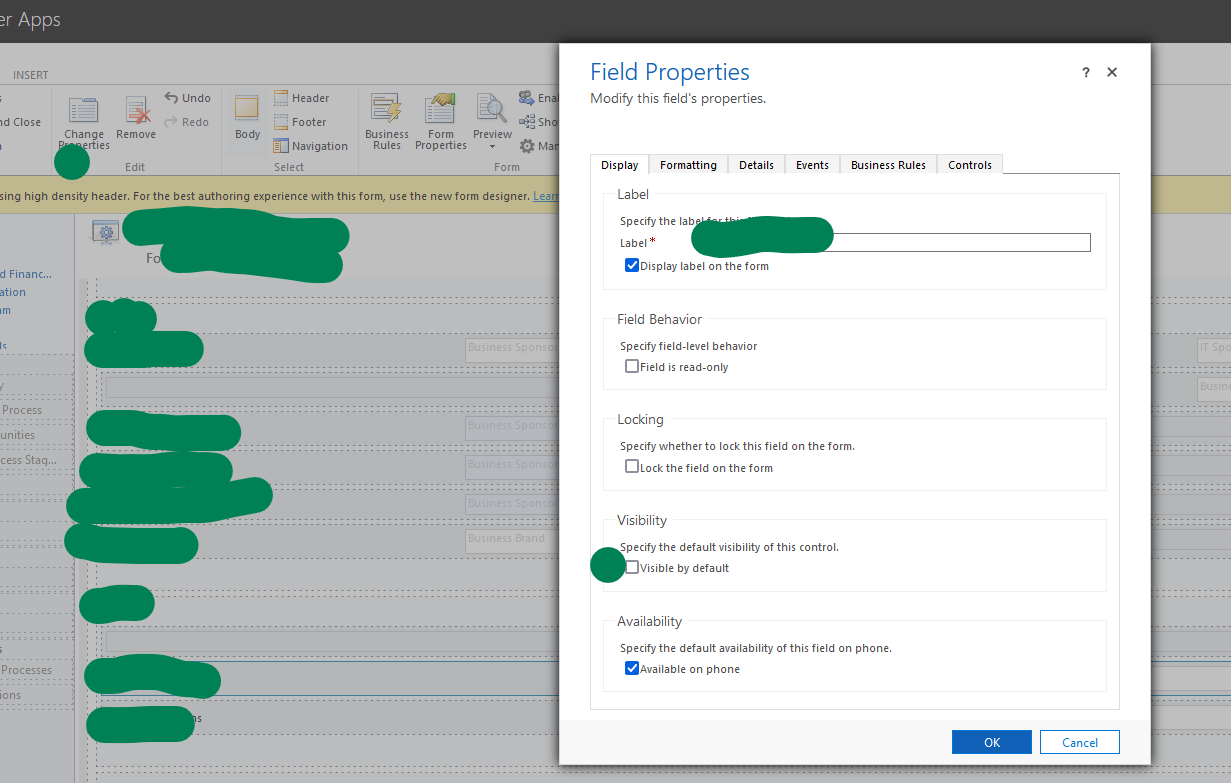Enable Field is read-only
The height and width of the screenshot is (783, 1231).
coord(631,365)
